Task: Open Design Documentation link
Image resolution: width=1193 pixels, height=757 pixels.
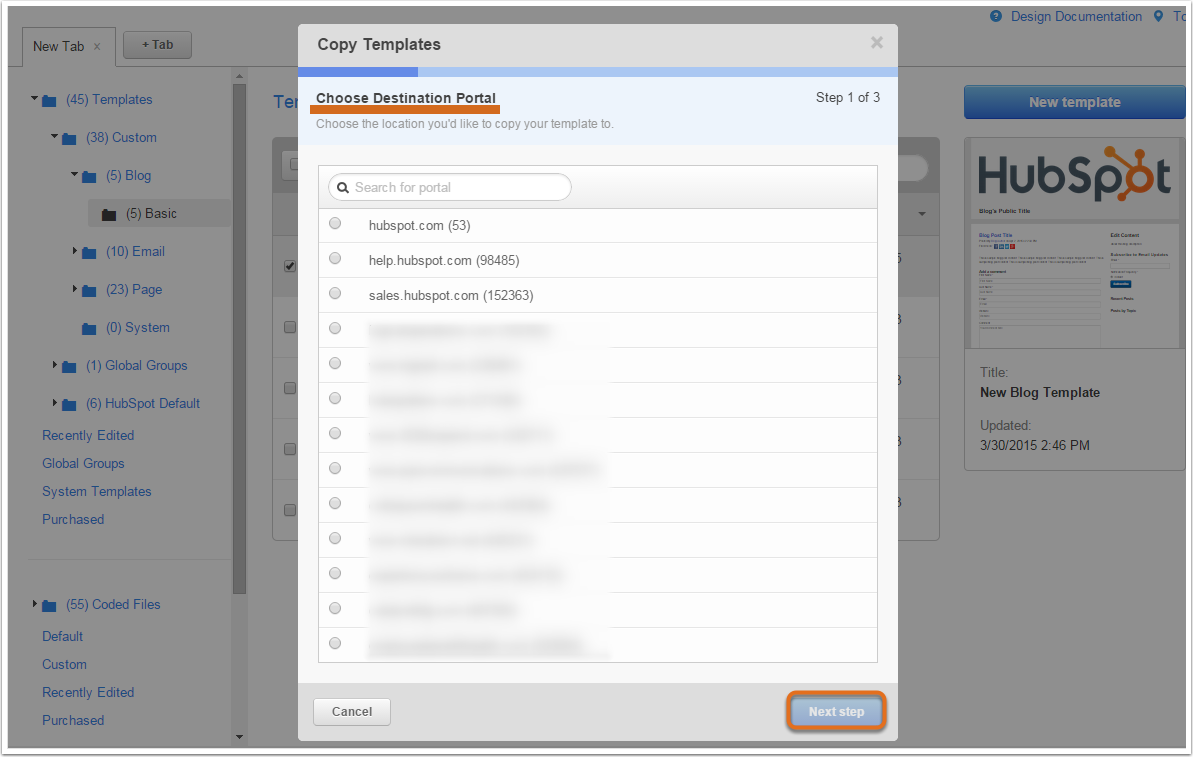Action: [1076, 16]
